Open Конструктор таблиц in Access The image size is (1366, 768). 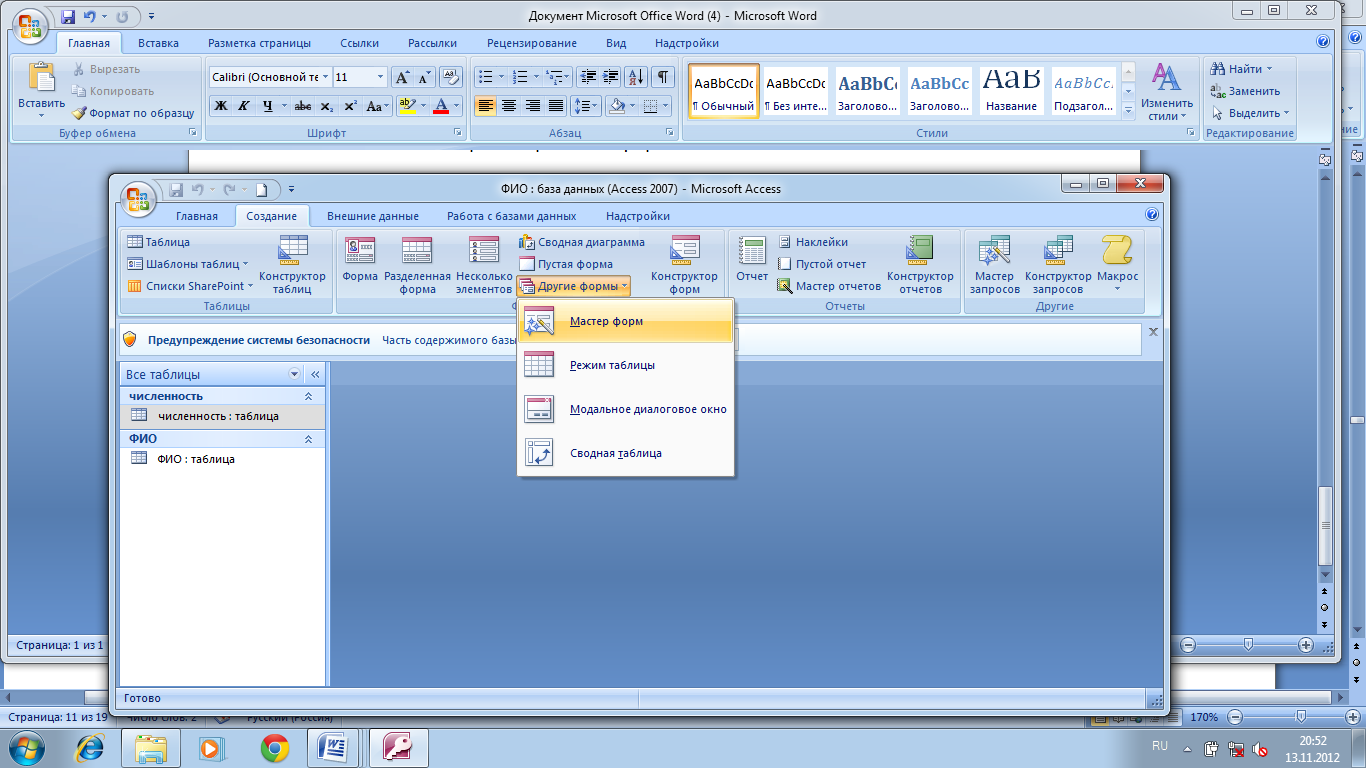[x=293, y=265]
